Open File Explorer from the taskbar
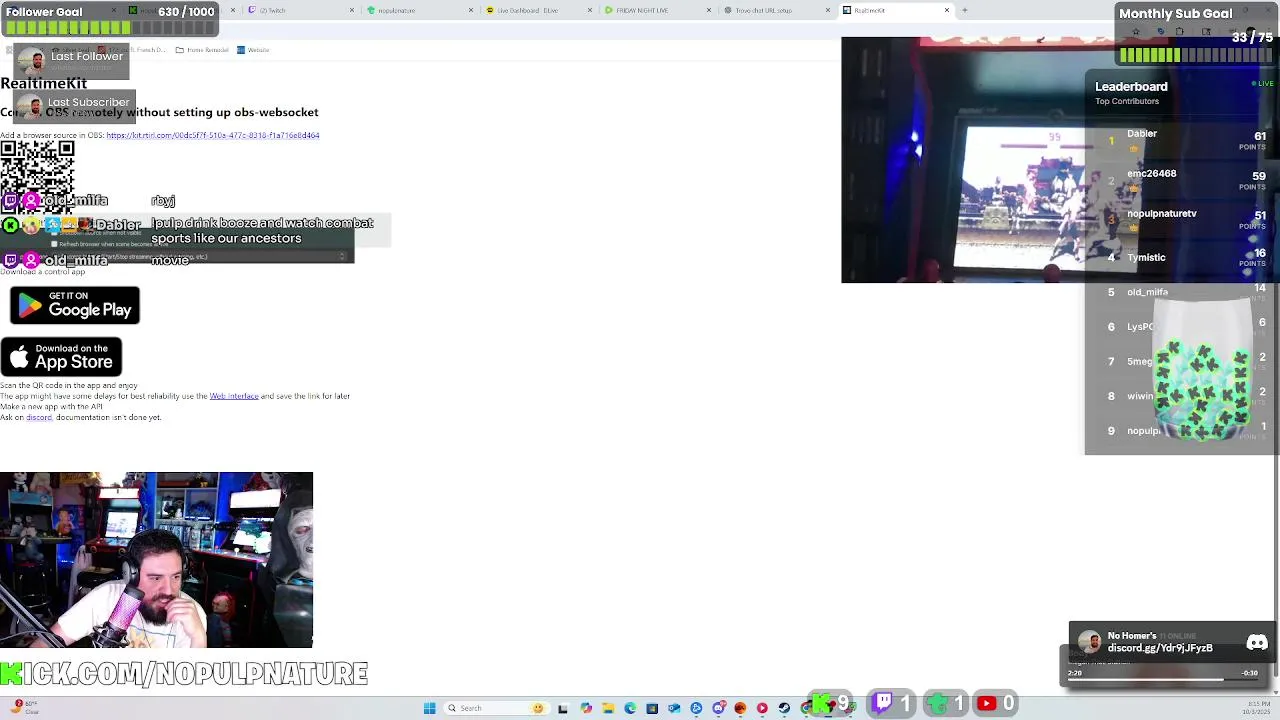Image resolution: width=1280 pixels, height=720 pixels. click(608, 708)
